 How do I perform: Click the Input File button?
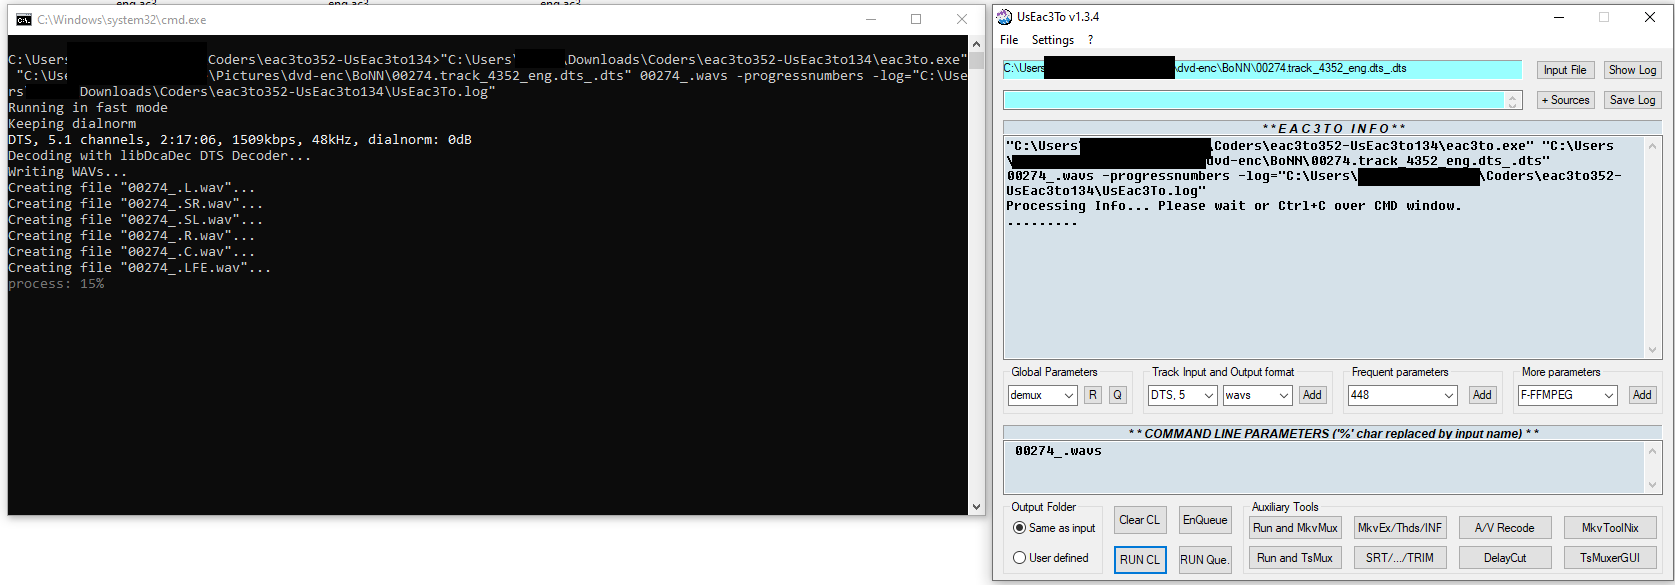[1565, 70]
